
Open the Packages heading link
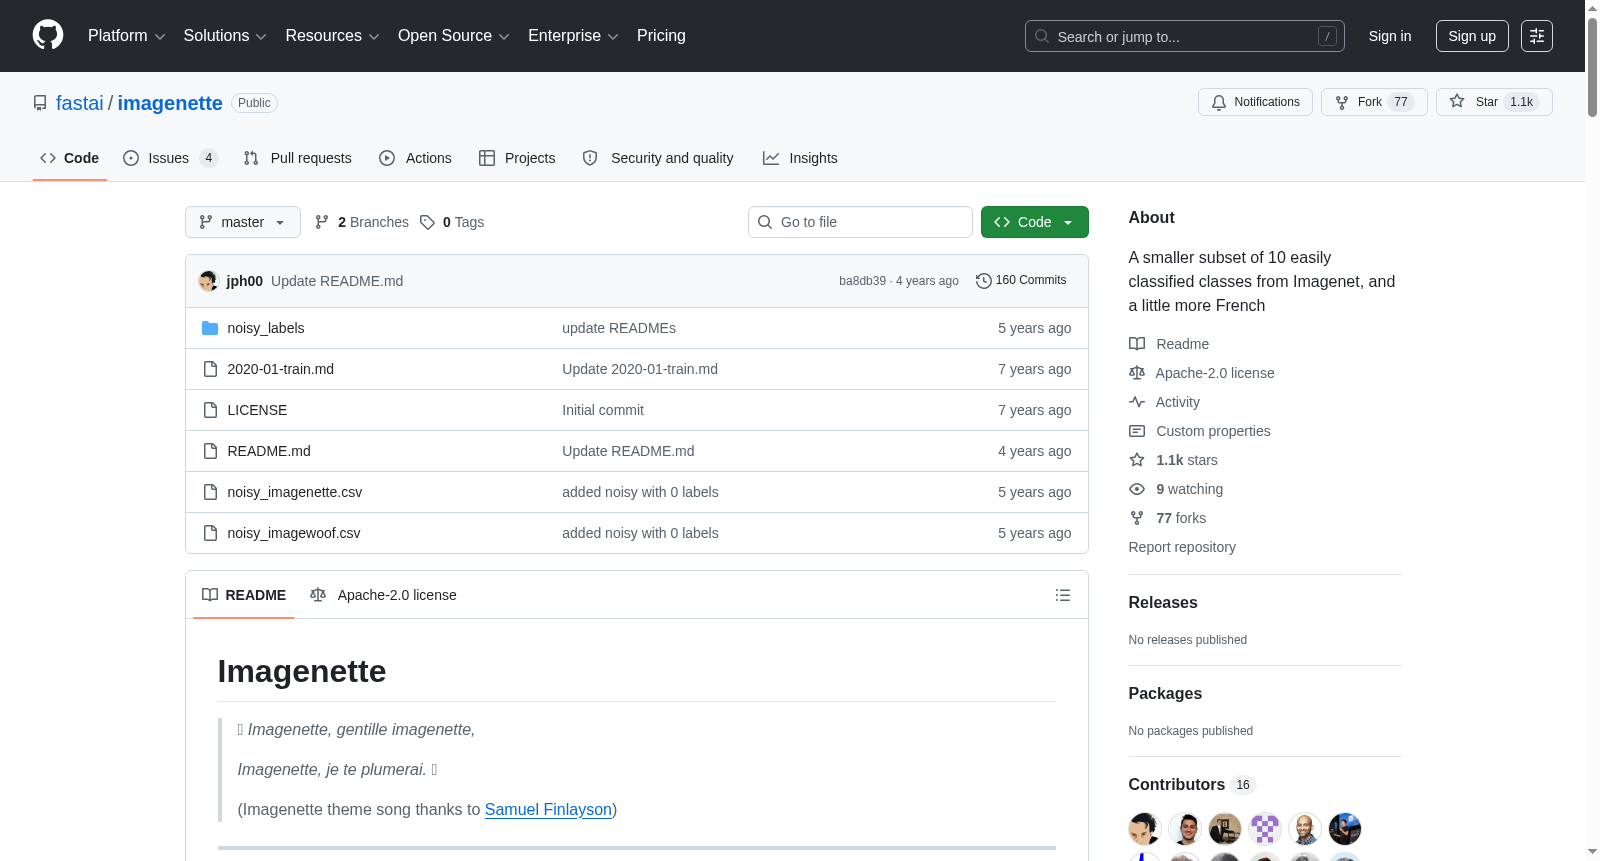tap(1165, 693)
